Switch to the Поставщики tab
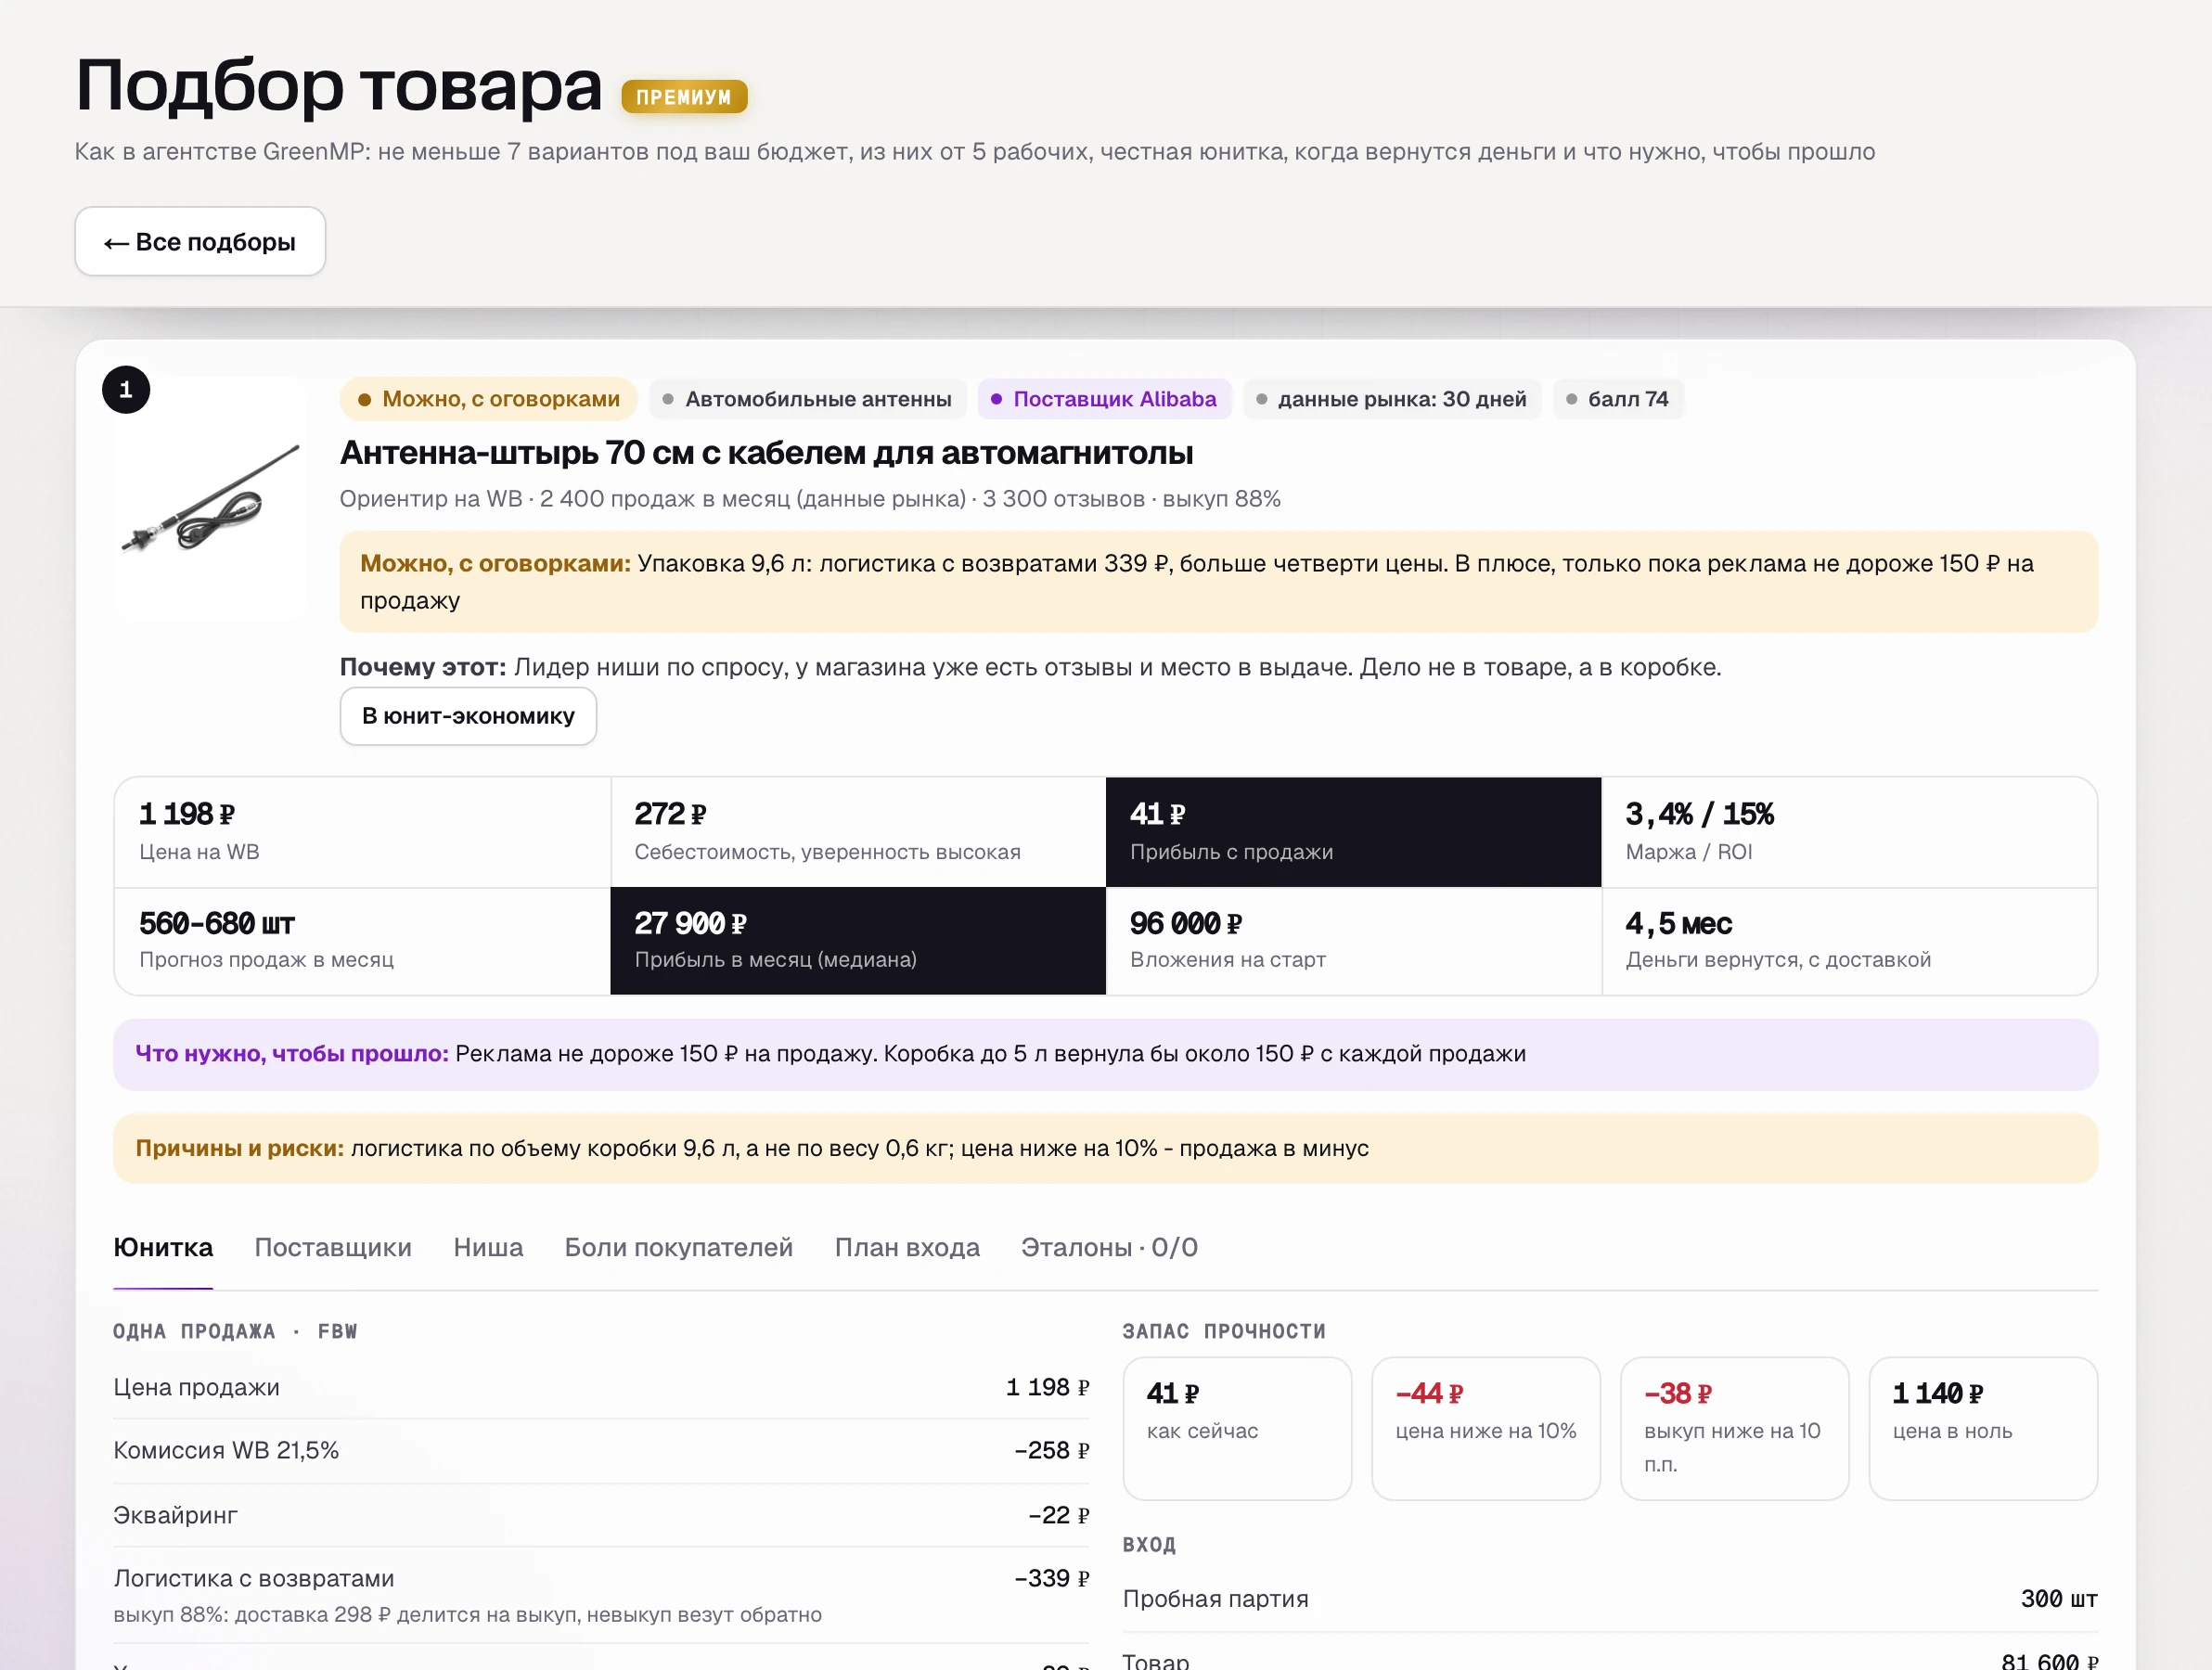2212x1670 pixels. [333, 1247]
